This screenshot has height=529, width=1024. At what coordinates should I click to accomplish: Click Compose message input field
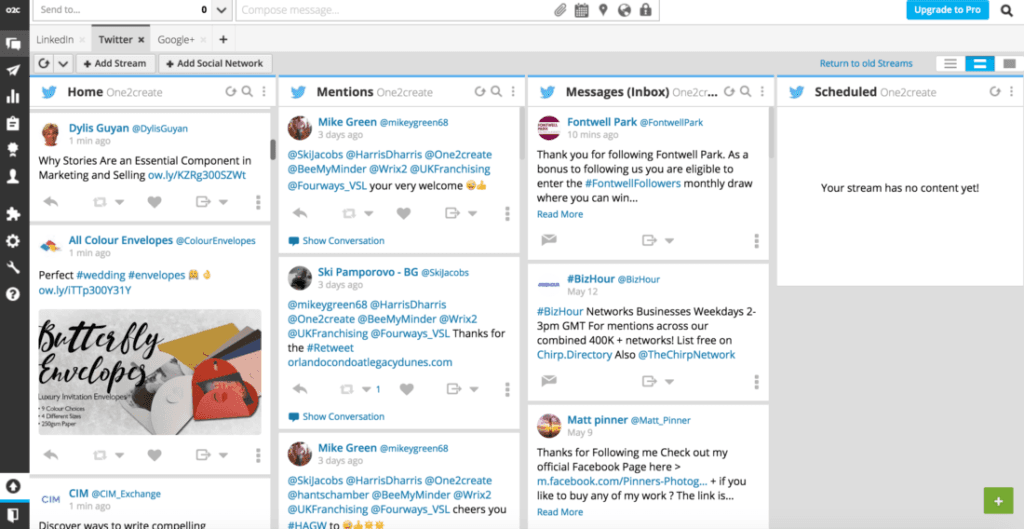pyautogui.click(x=394, y=10)
